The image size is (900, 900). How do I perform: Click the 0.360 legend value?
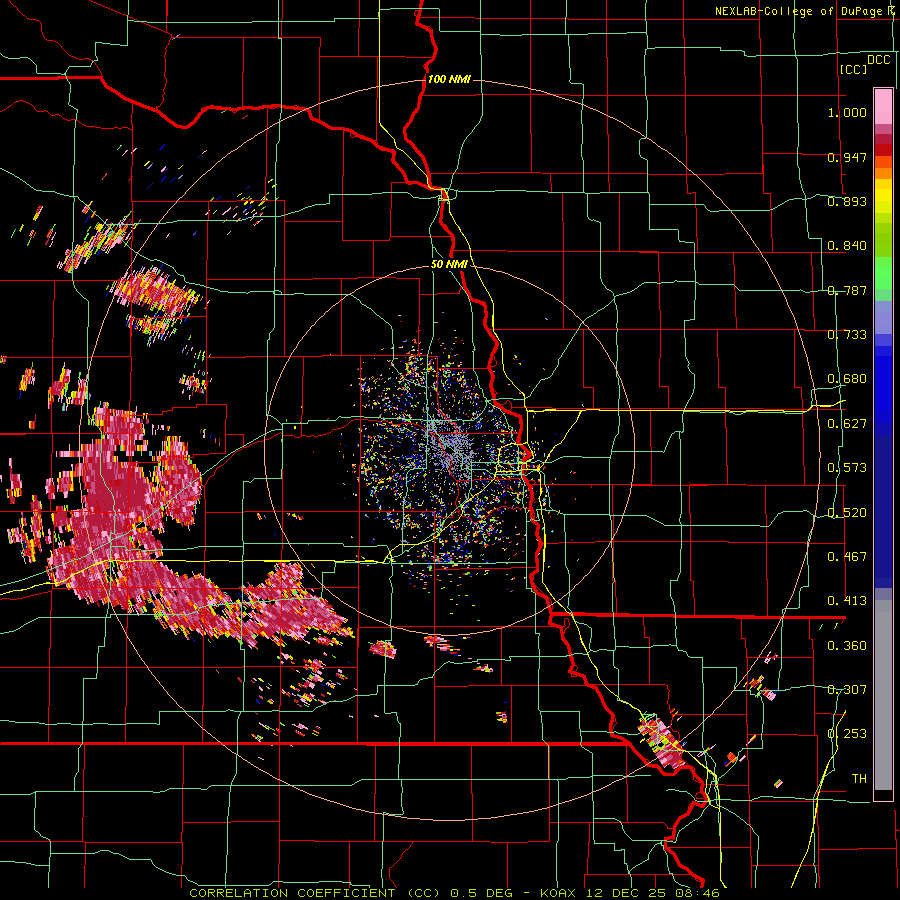[847, 646]
